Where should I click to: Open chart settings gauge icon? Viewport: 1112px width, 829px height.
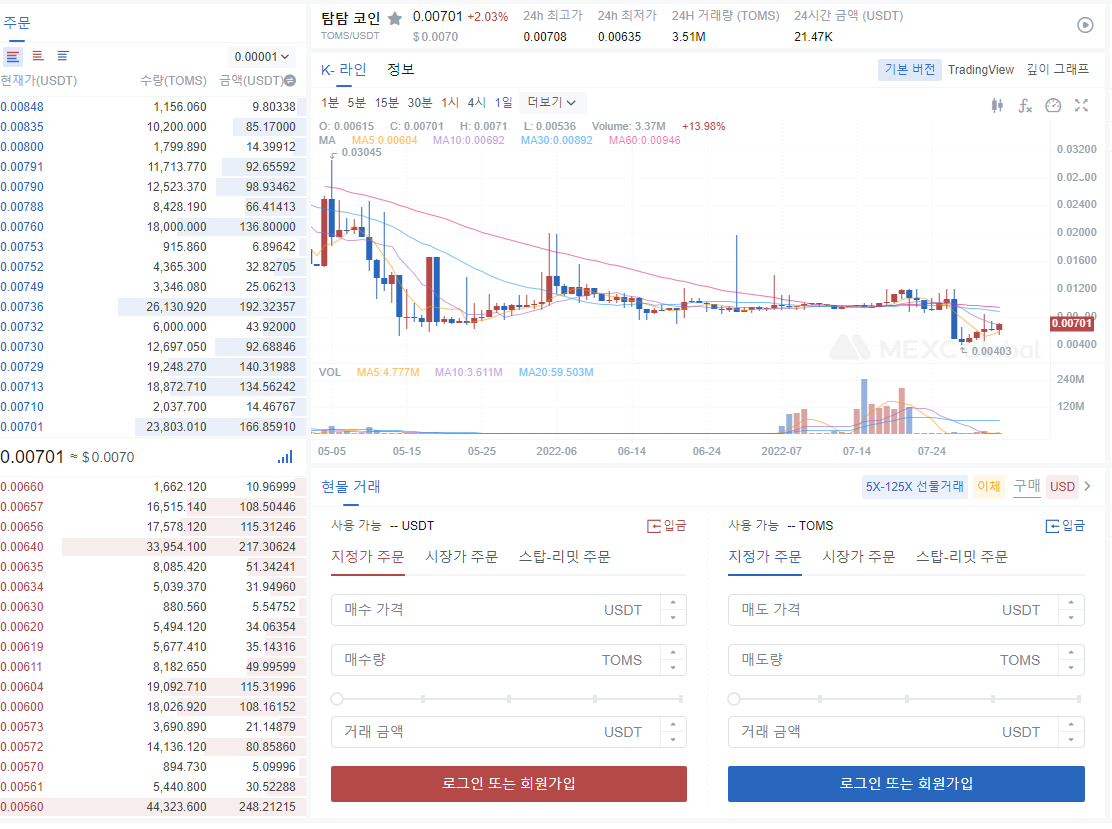1053,106
